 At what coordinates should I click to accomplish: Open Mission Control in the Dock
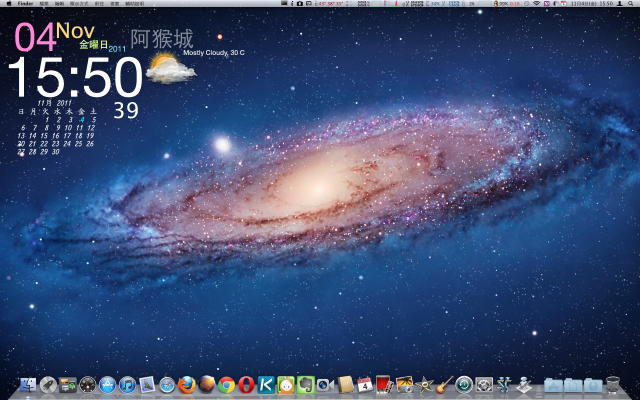click(x=68, y=385)
